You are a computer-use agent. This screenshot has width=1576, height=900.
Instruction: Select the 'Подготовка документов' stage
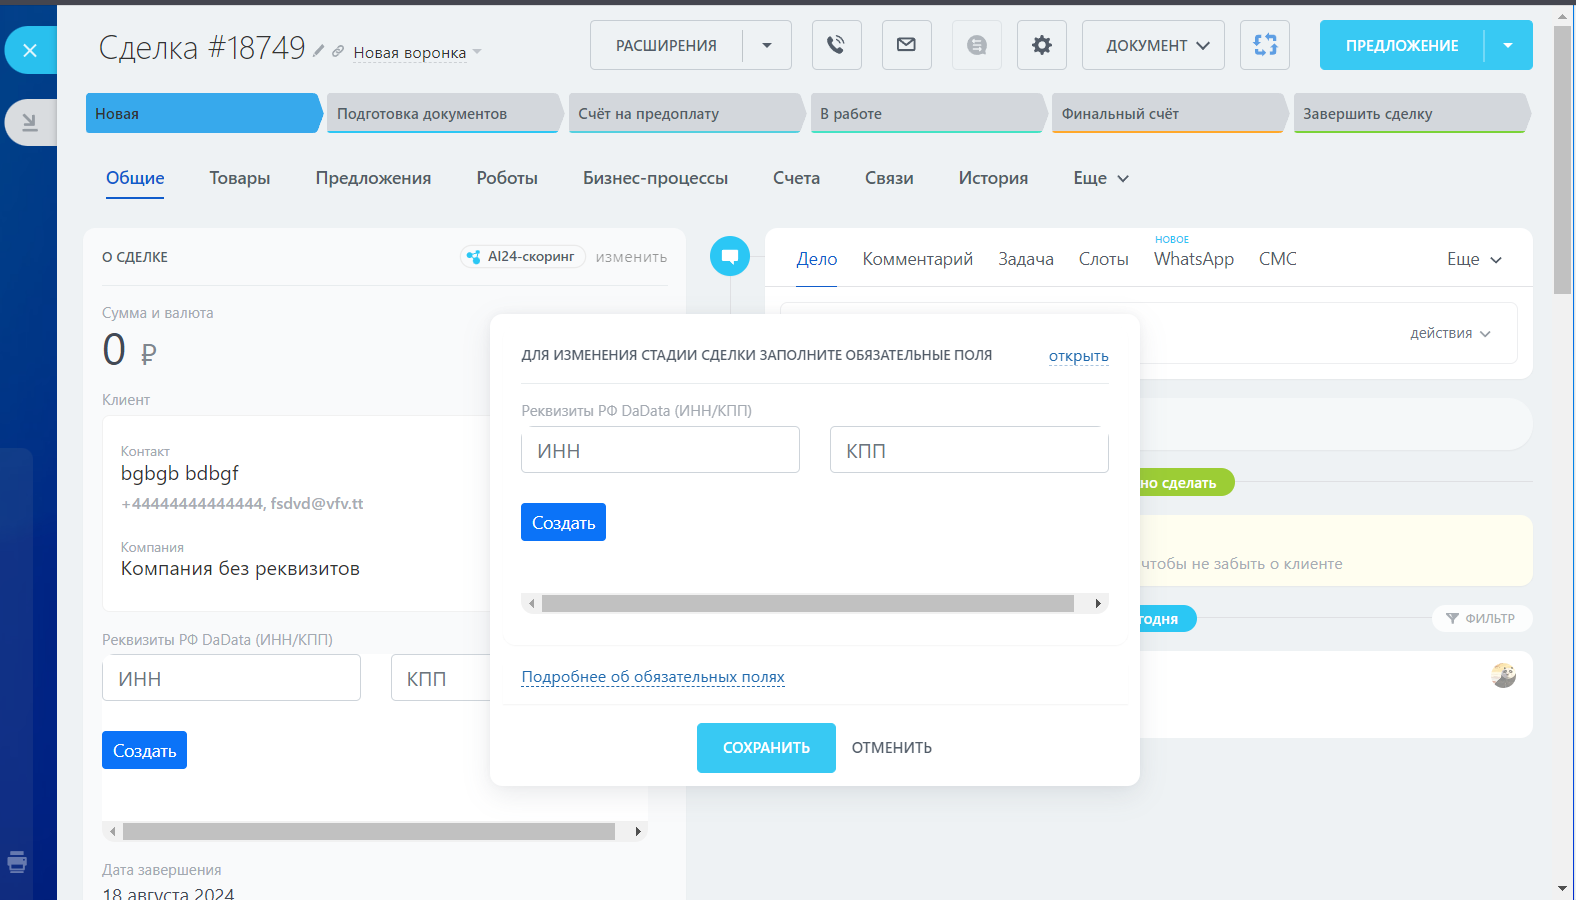pos(440,114)
